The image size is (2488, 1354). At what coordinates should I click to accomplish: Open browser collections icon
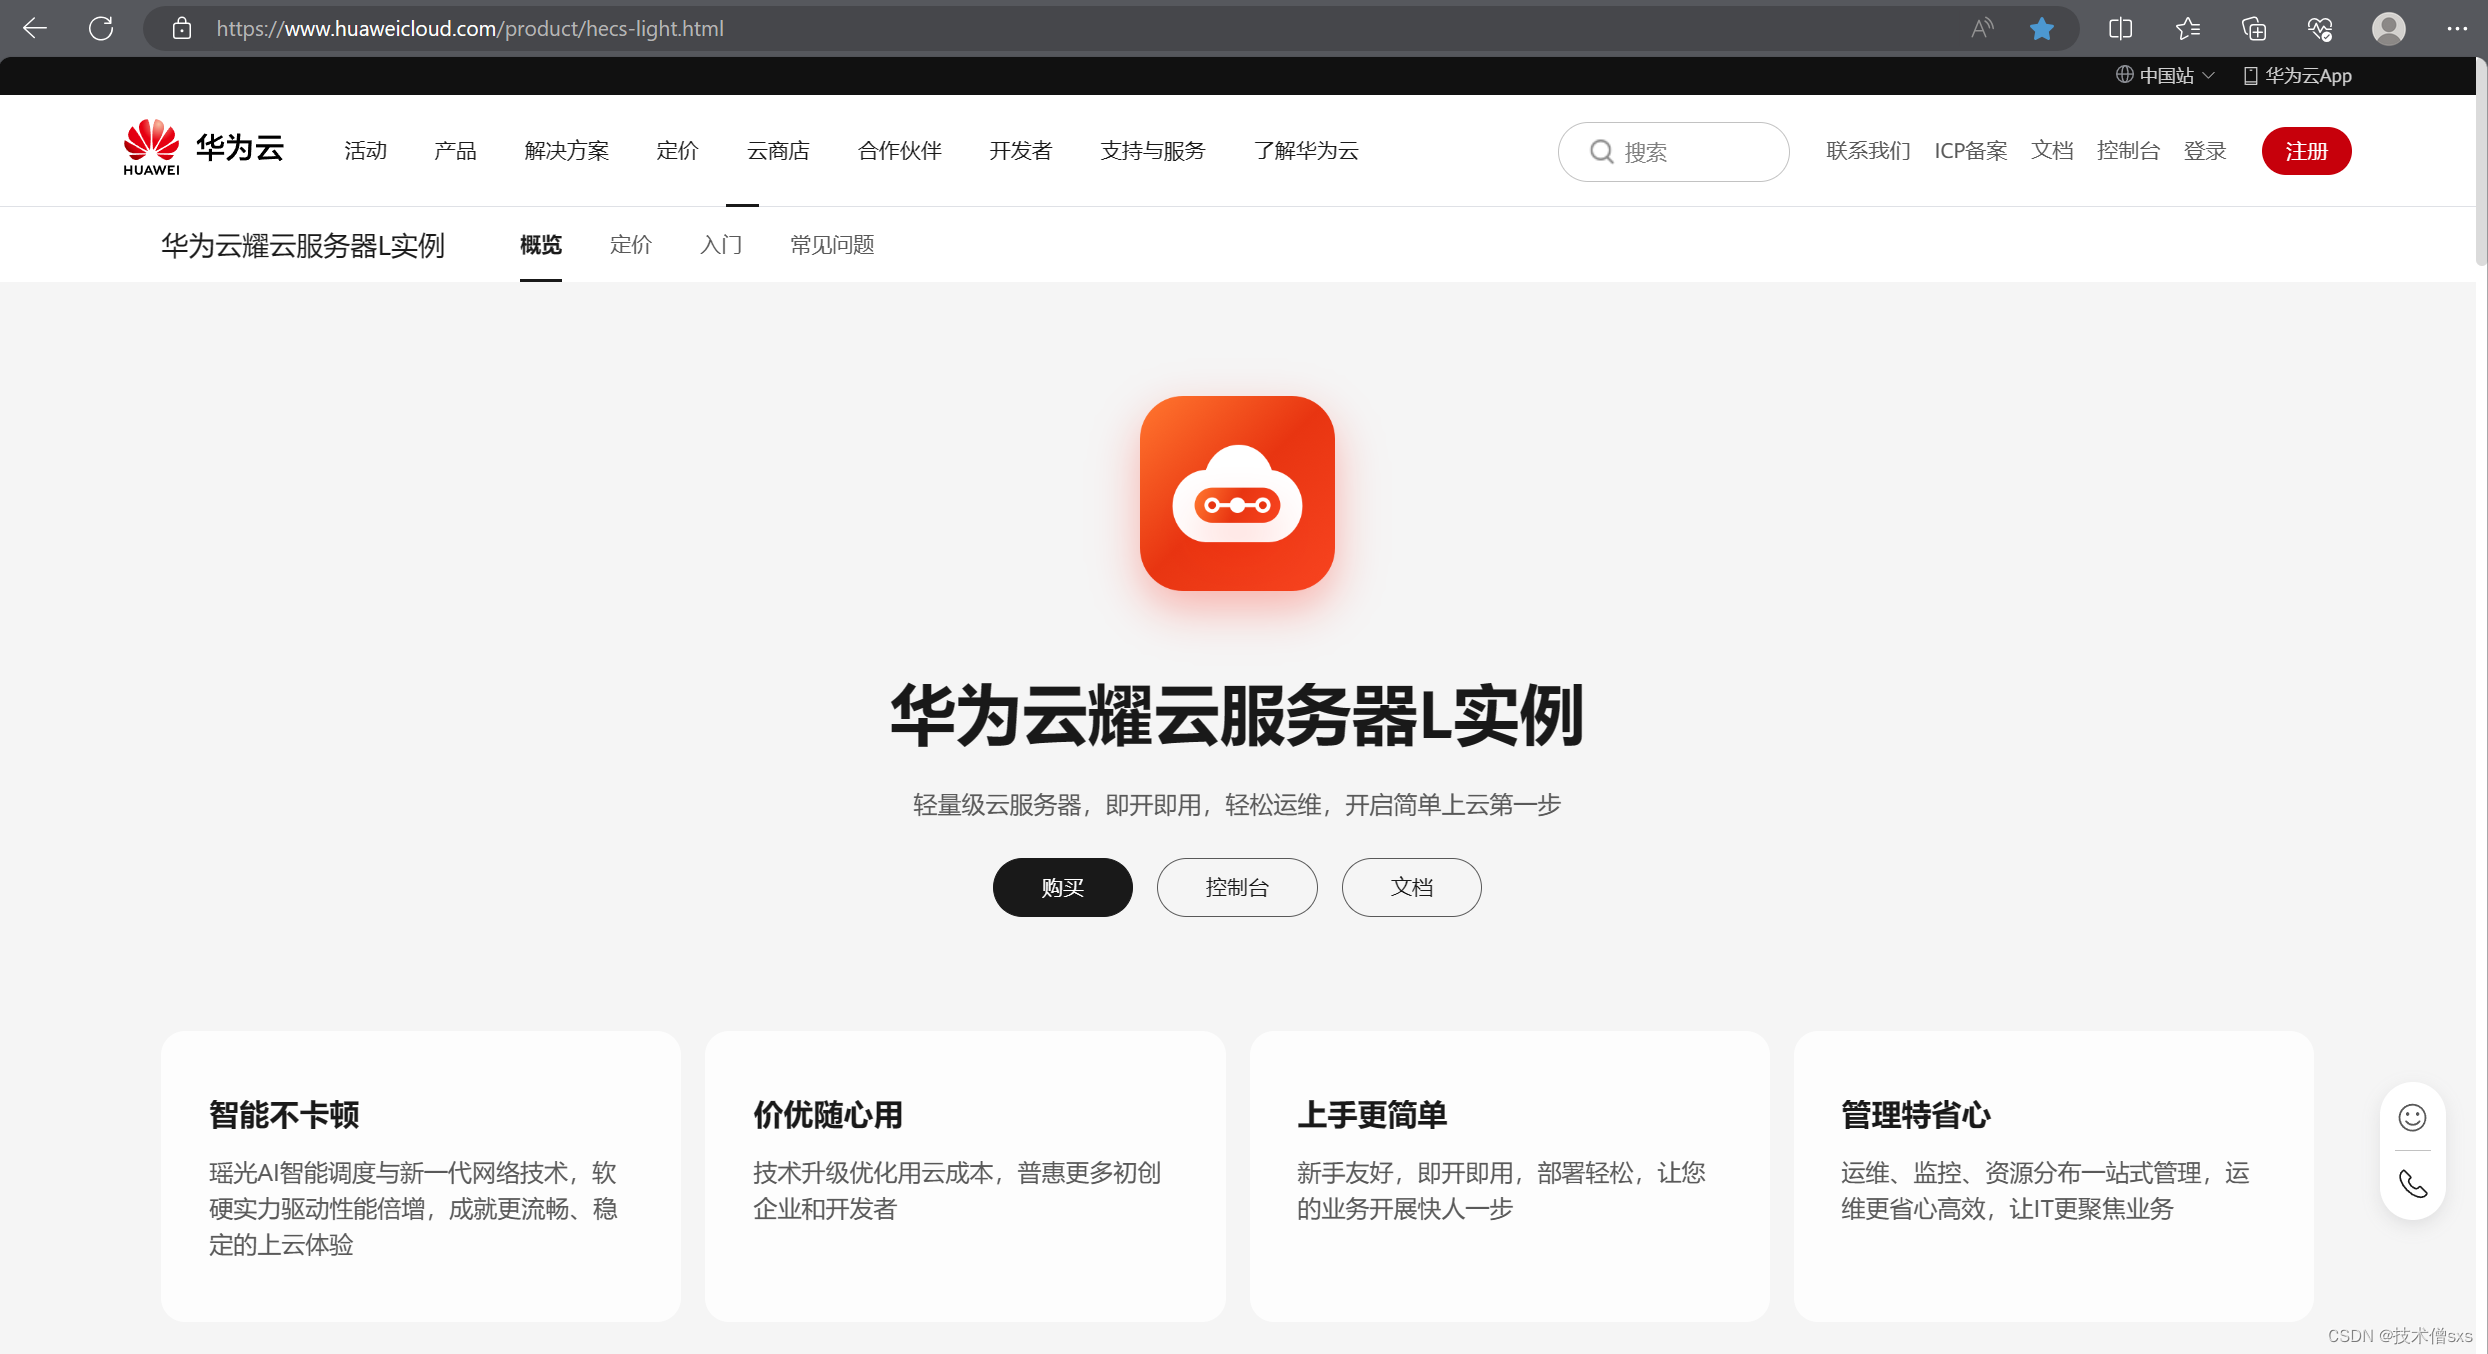(2253, 28)
